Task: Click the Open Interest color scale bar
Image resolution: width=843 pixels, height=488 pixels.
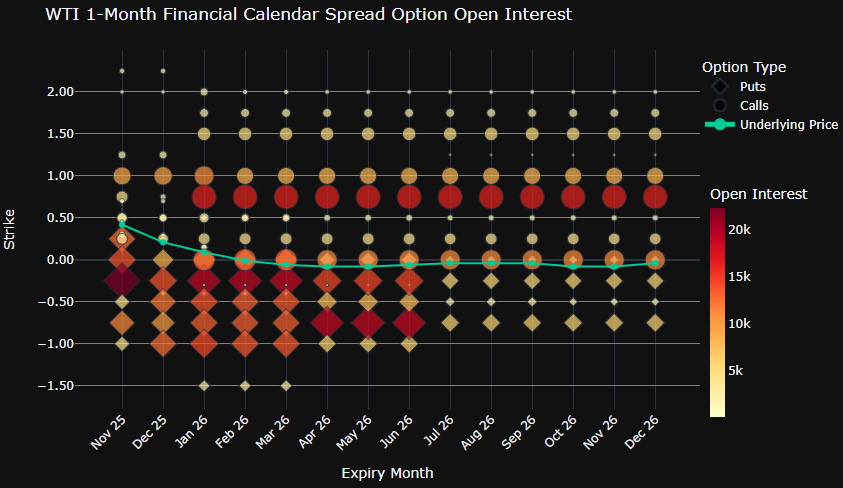Action: click(x=717, y=311)
